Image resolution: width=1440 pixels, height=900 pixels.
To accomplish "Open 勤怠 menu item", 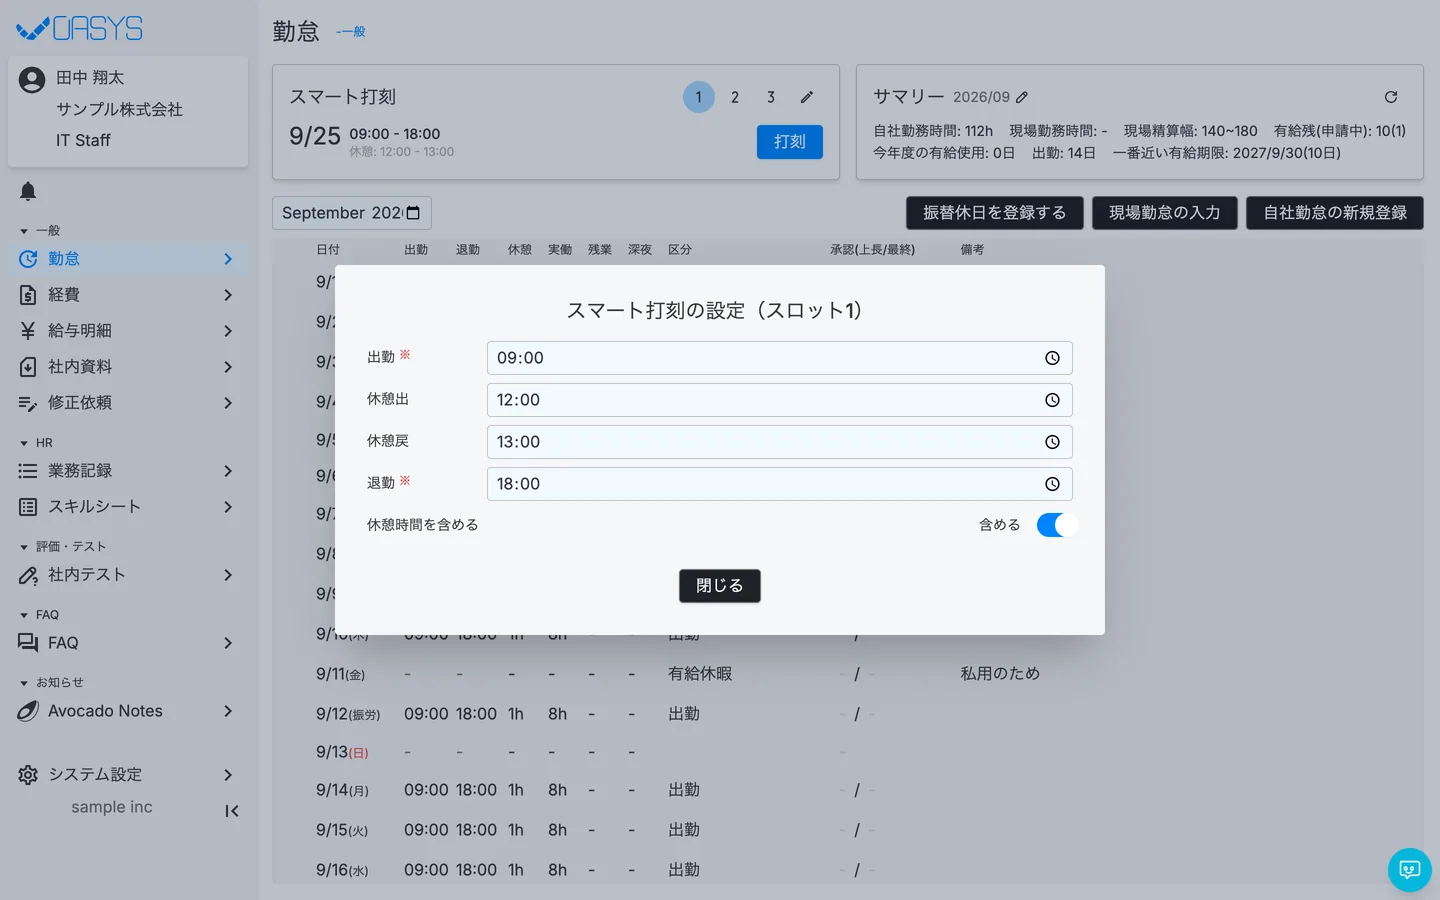I will click(128, 259).
